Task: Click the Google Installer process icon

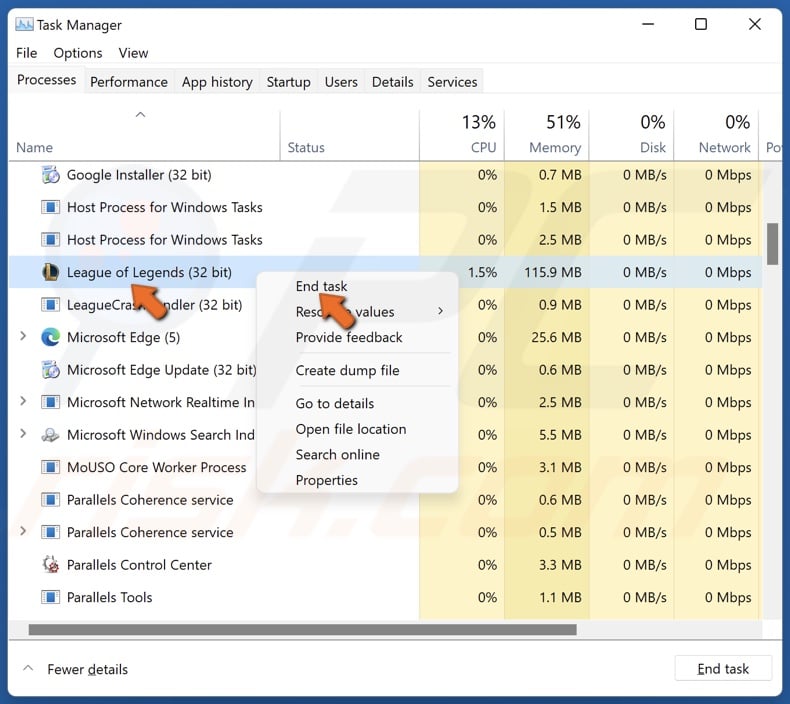Action: [50, 175]
